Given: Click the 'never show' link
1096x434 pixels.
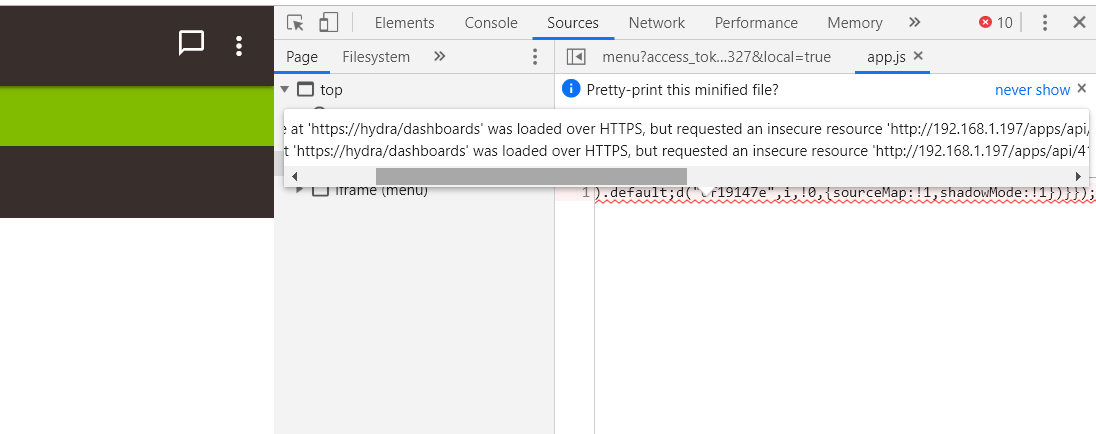Looking at the screenshot, I should (x=1032, y=90).
